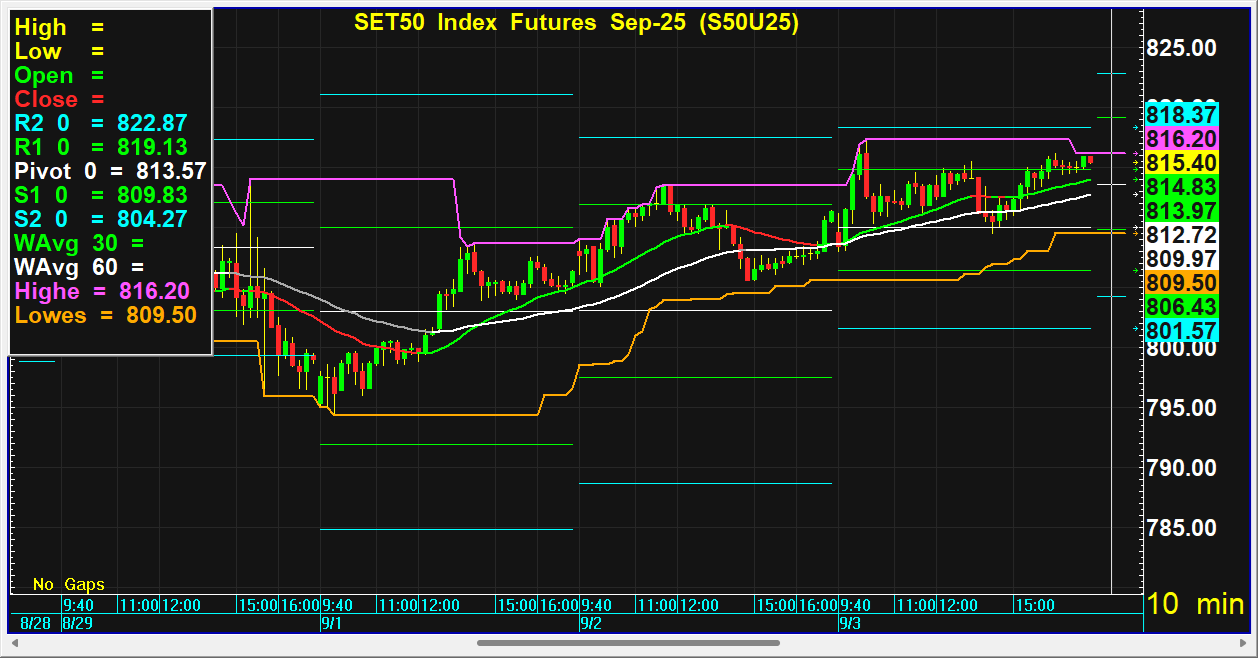The image size is (1258, 658).
Task: Click the 'S1 0 = 809.83' legend row
Action: pyautogui.click(x=101, y=195)
